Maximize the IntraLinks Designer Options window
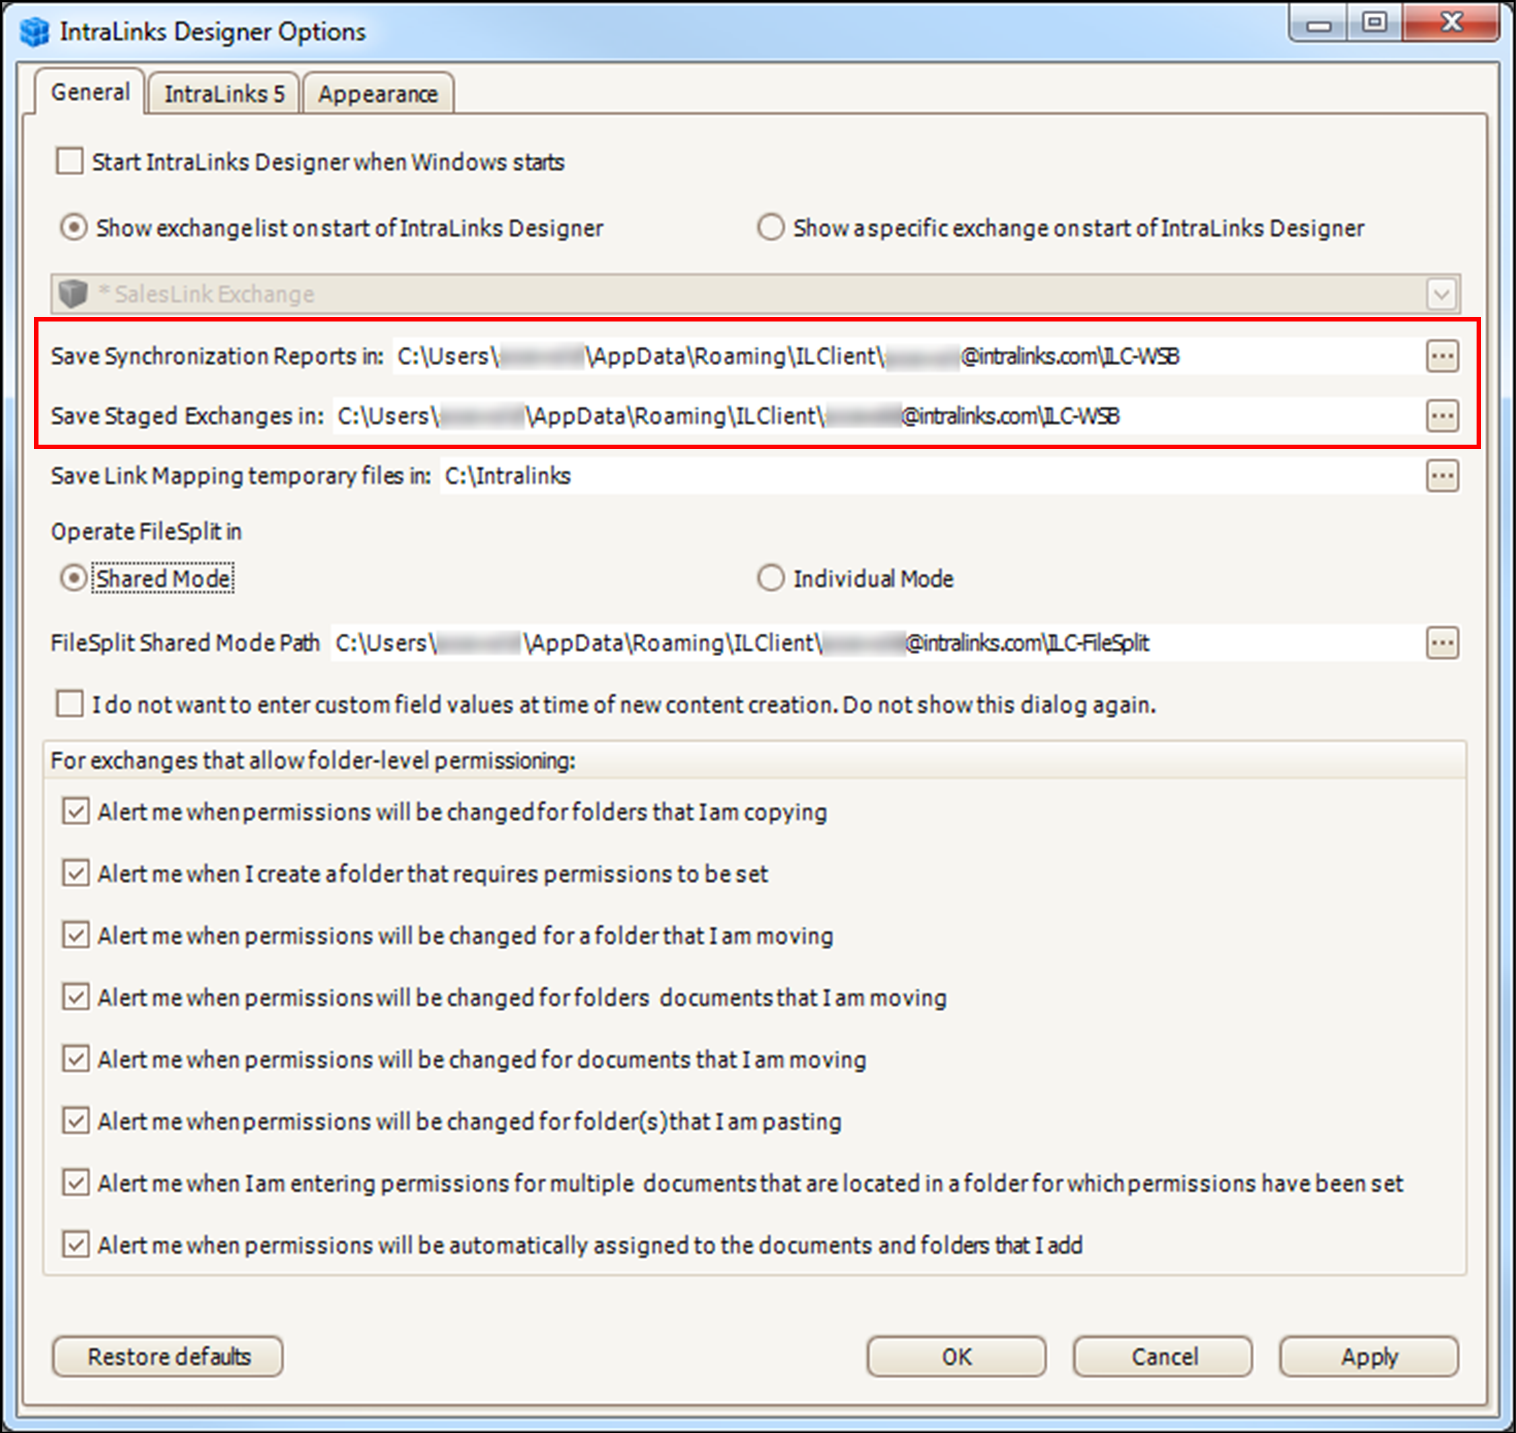The height and width of the screenshot is (1433, 1516). point(1375,24)
